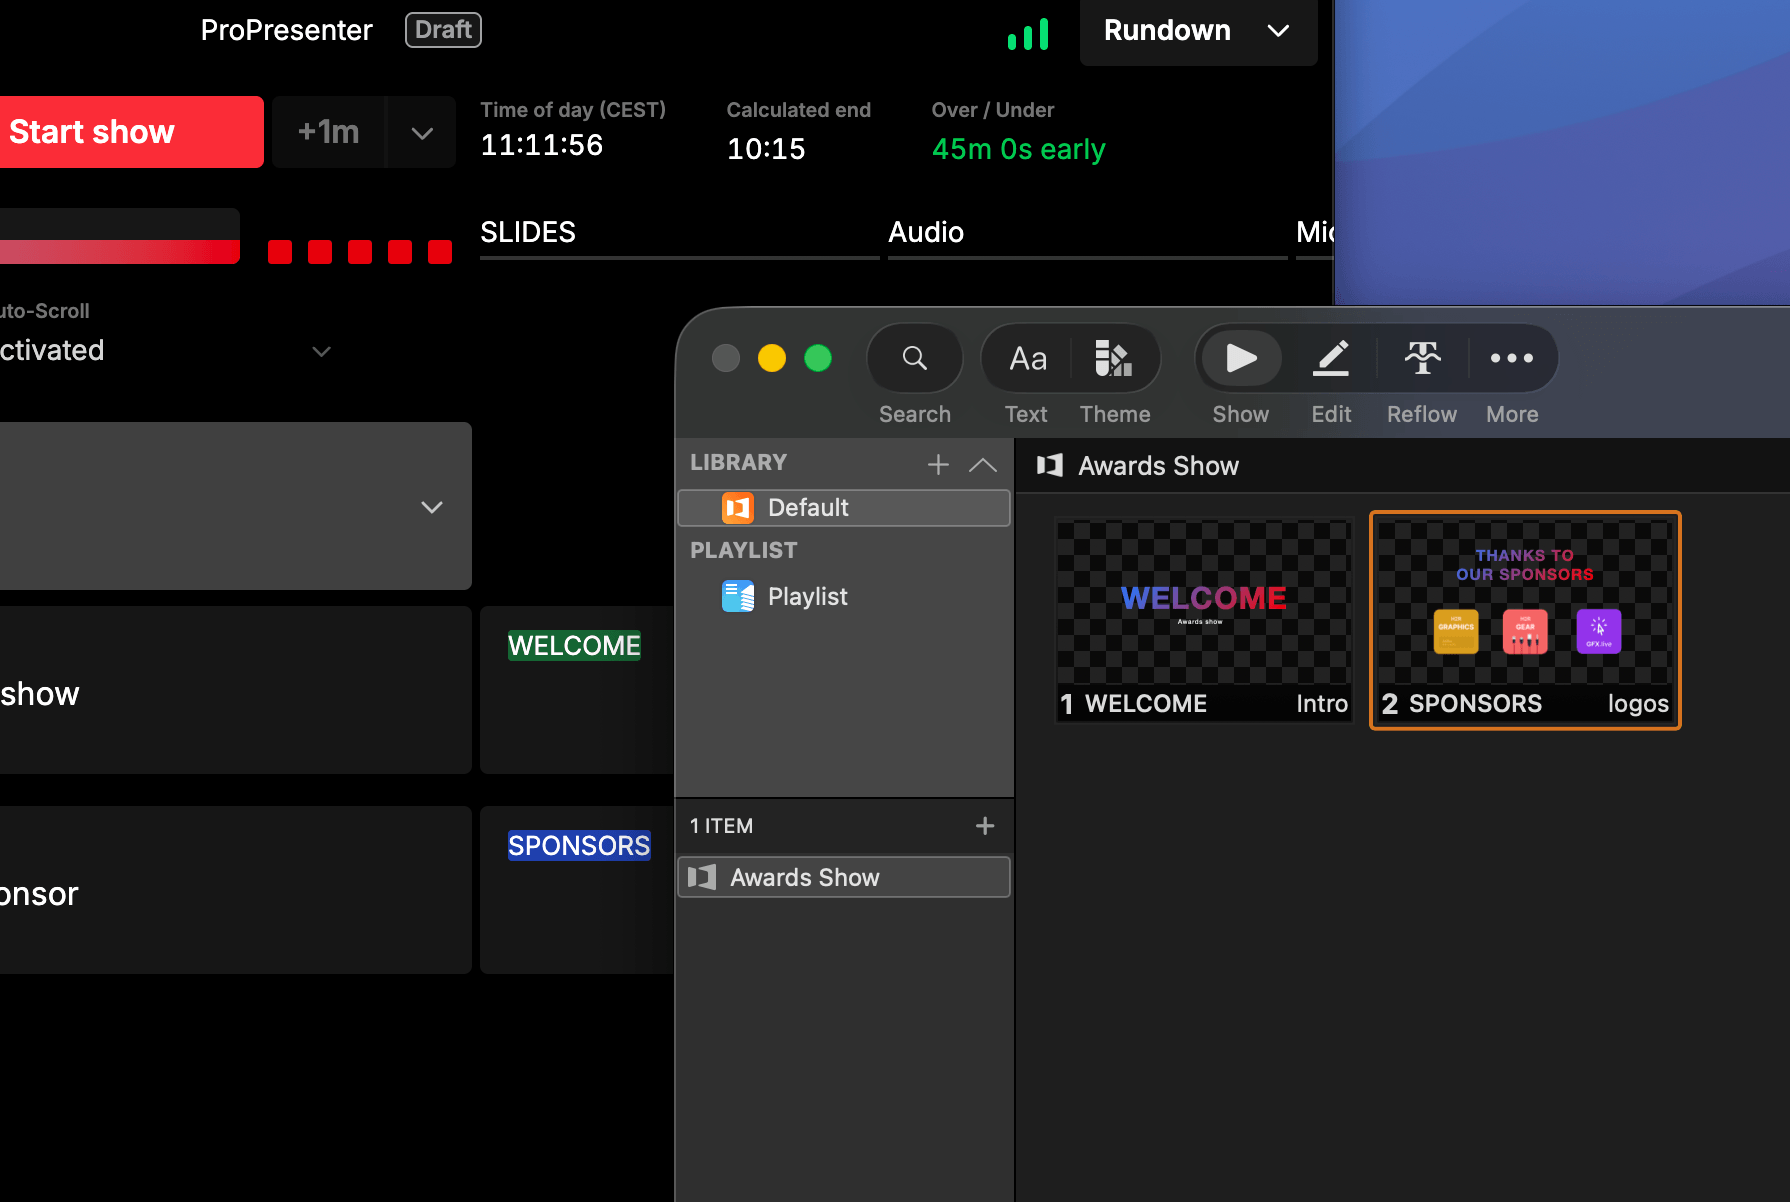The height and width of the screenshot is (1202, 1790).
Task: Open the Theme picker icon
Action: coord(1113,358)
